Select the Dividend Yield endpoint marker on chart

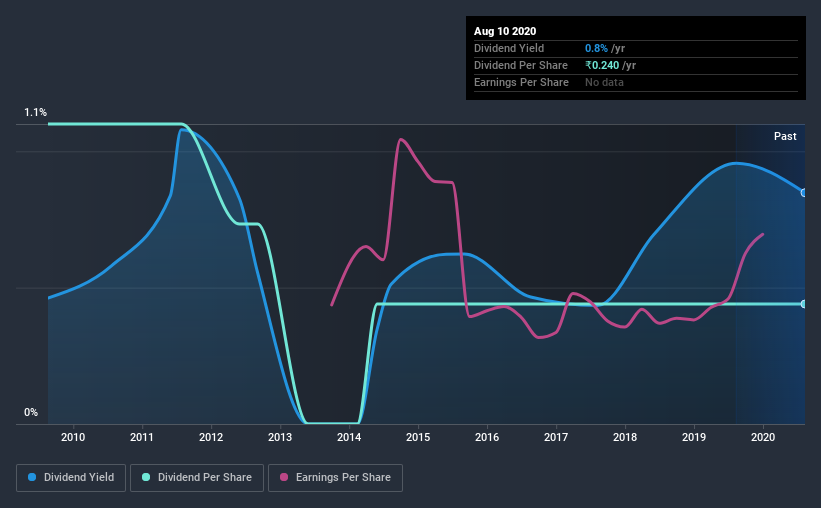804,193
